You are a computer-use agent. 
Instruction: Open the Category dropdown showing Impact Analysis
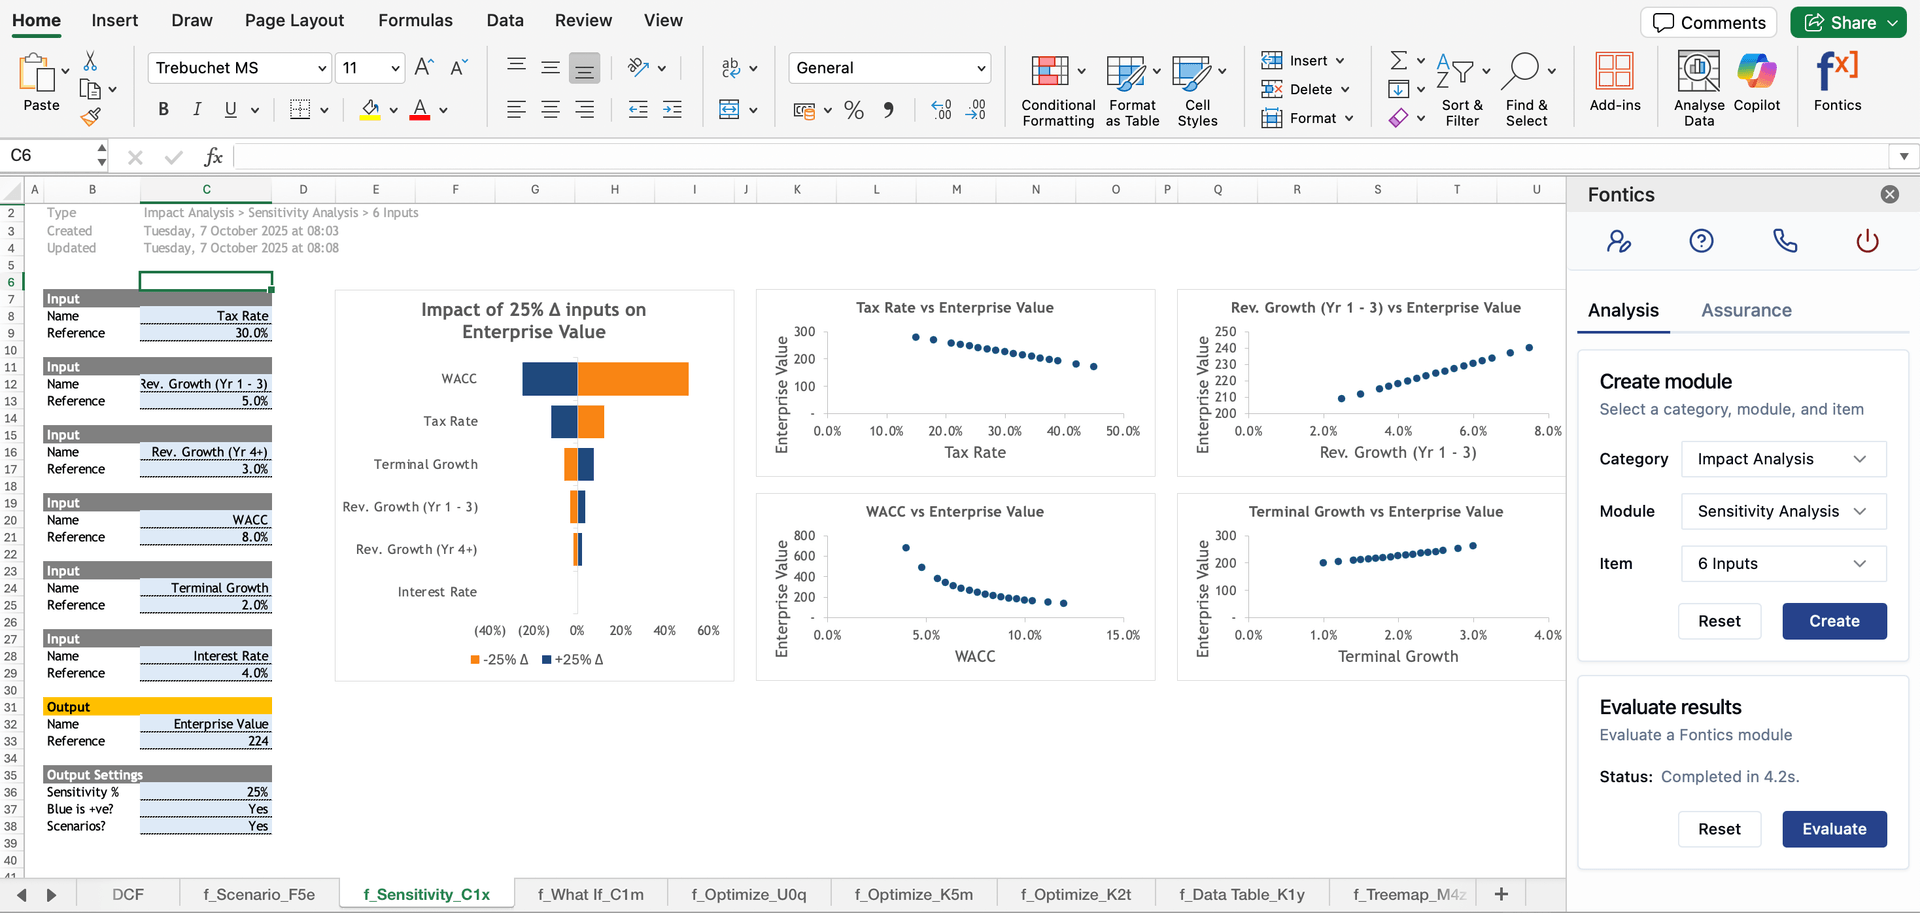(1783, 459)
